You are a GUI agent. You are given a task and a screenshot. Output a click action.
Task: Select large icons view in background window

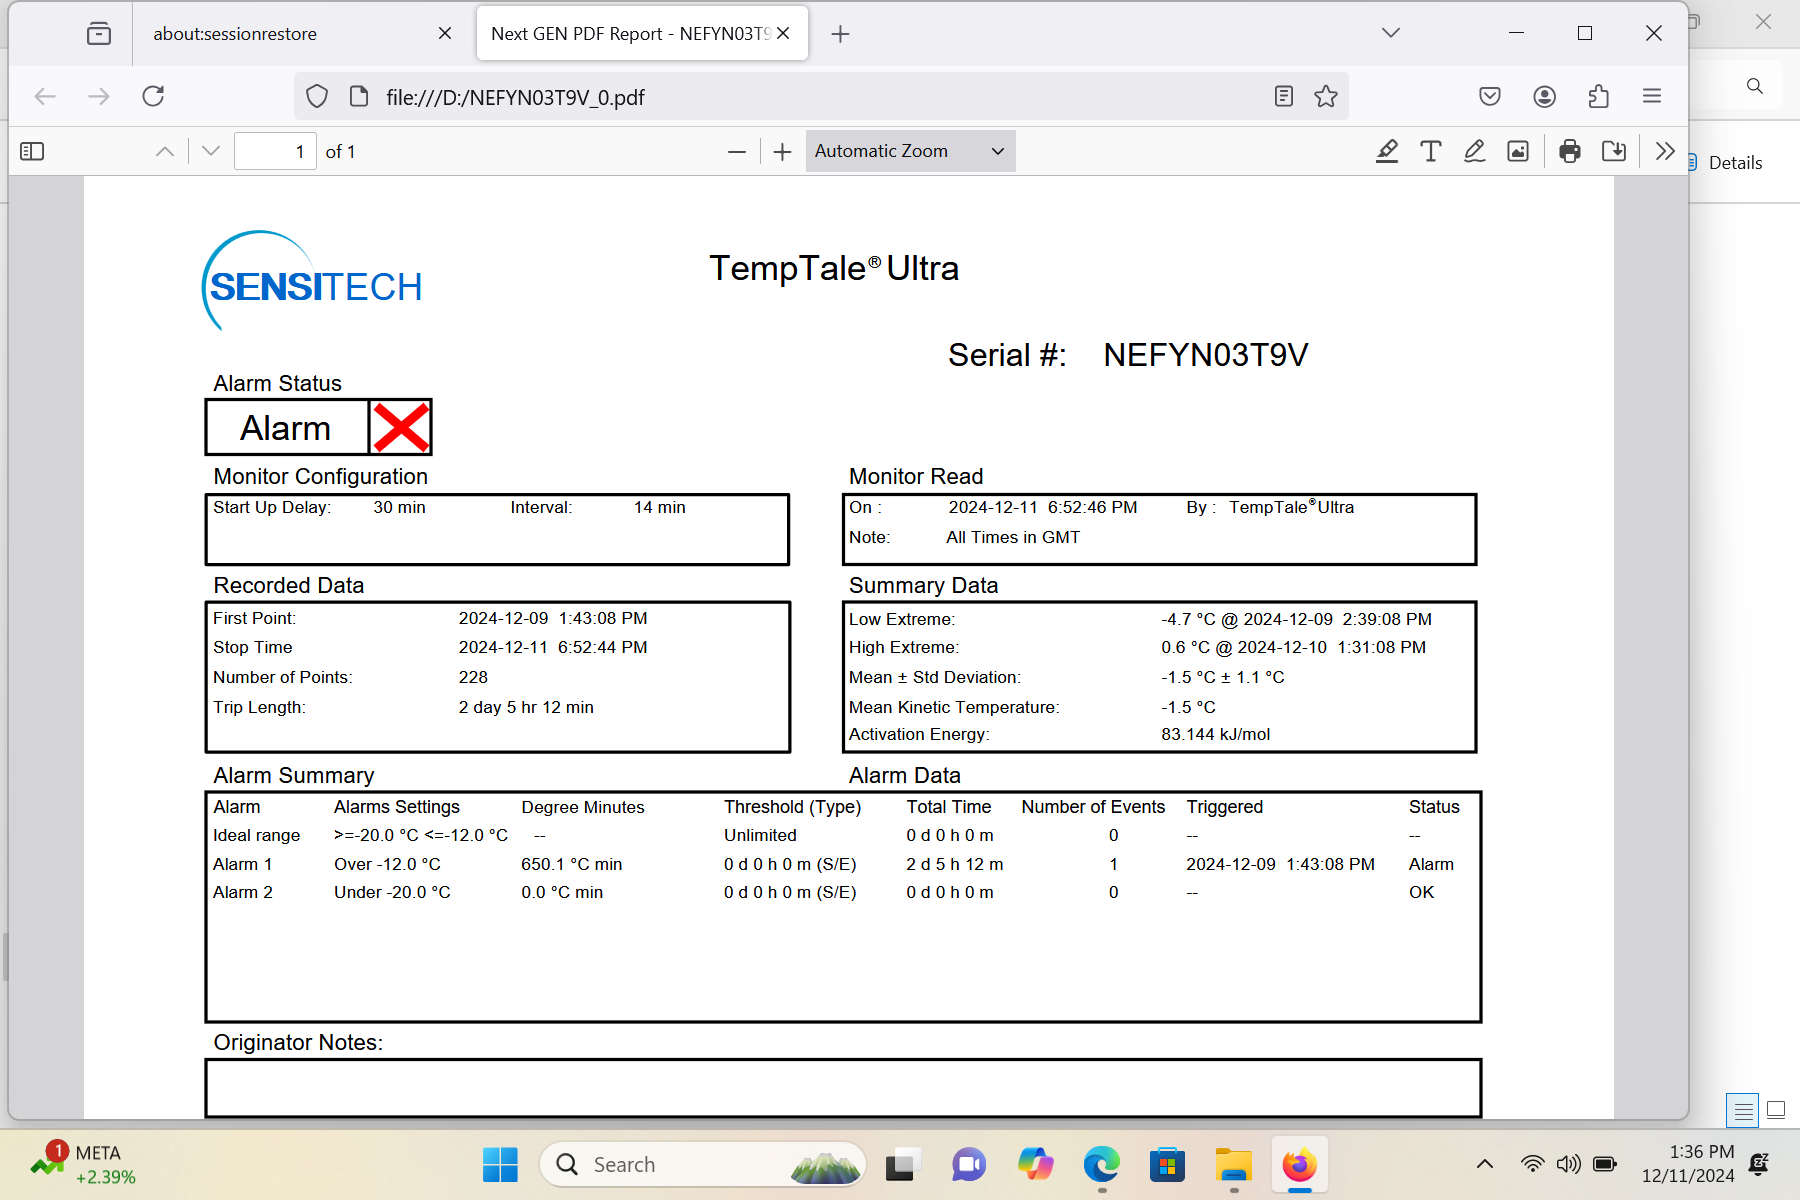click(x=1776, y=1109)
